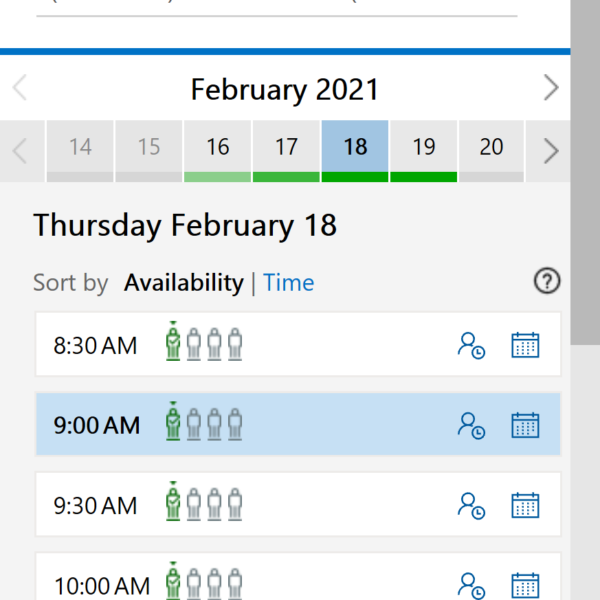Screen dimensions: 600x600
Task: Click calendar icon in 9:30 AM row
Action: (x=525, y=505)
